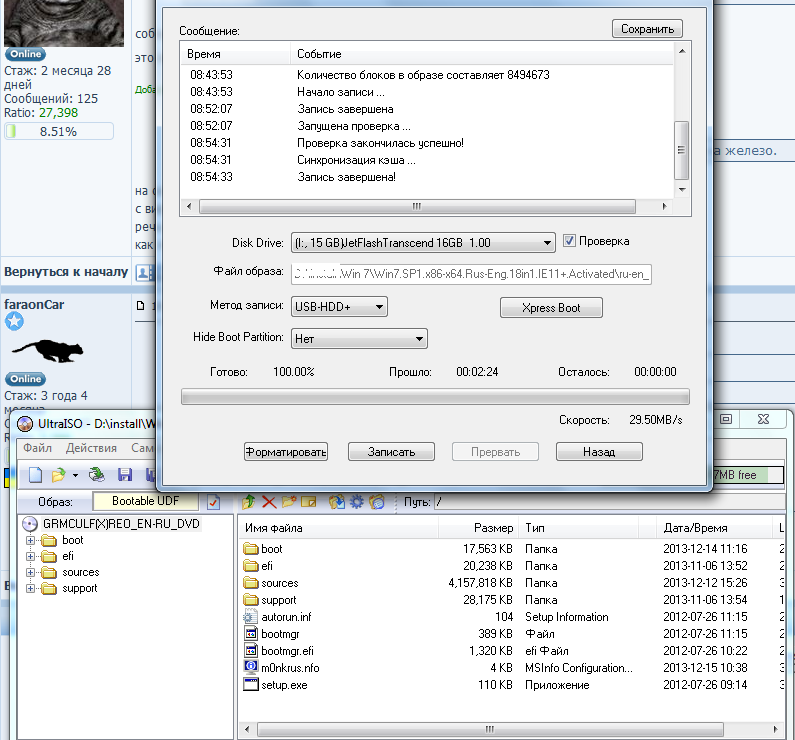
Task: Click the Extract files icon in image toolbar
Action: click(337, 502)
